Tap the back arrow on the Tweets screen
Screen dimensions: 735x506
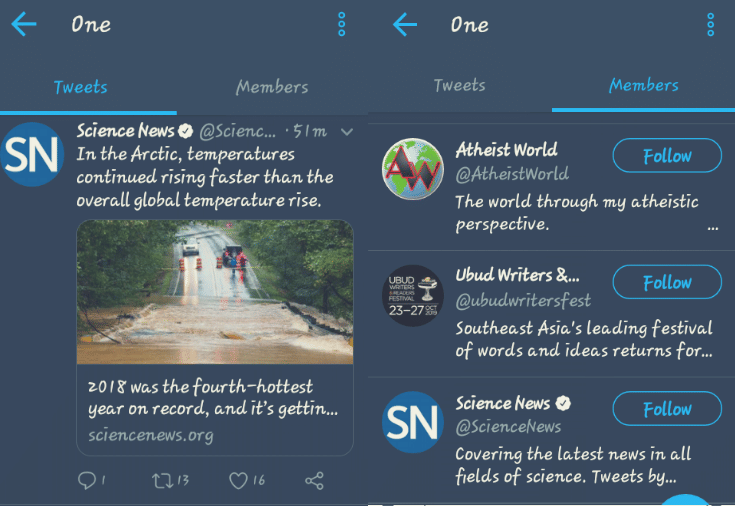click(24, 25)
